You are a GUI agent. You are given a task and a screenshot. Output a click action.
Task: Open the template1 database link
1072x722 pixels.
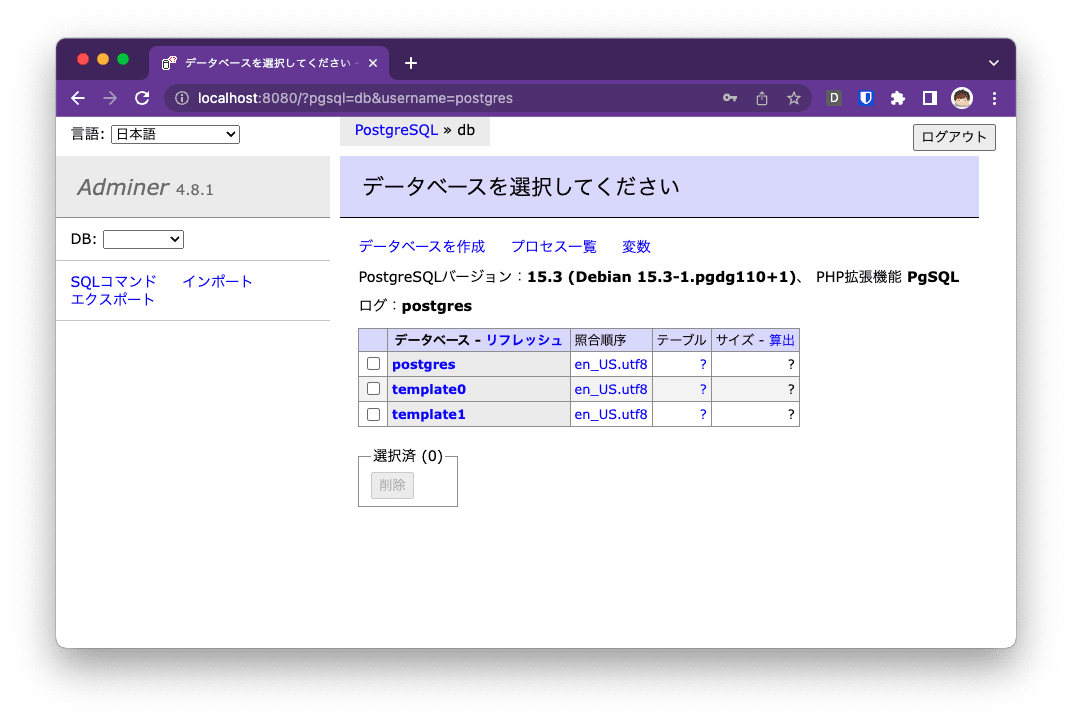[429, 414]
